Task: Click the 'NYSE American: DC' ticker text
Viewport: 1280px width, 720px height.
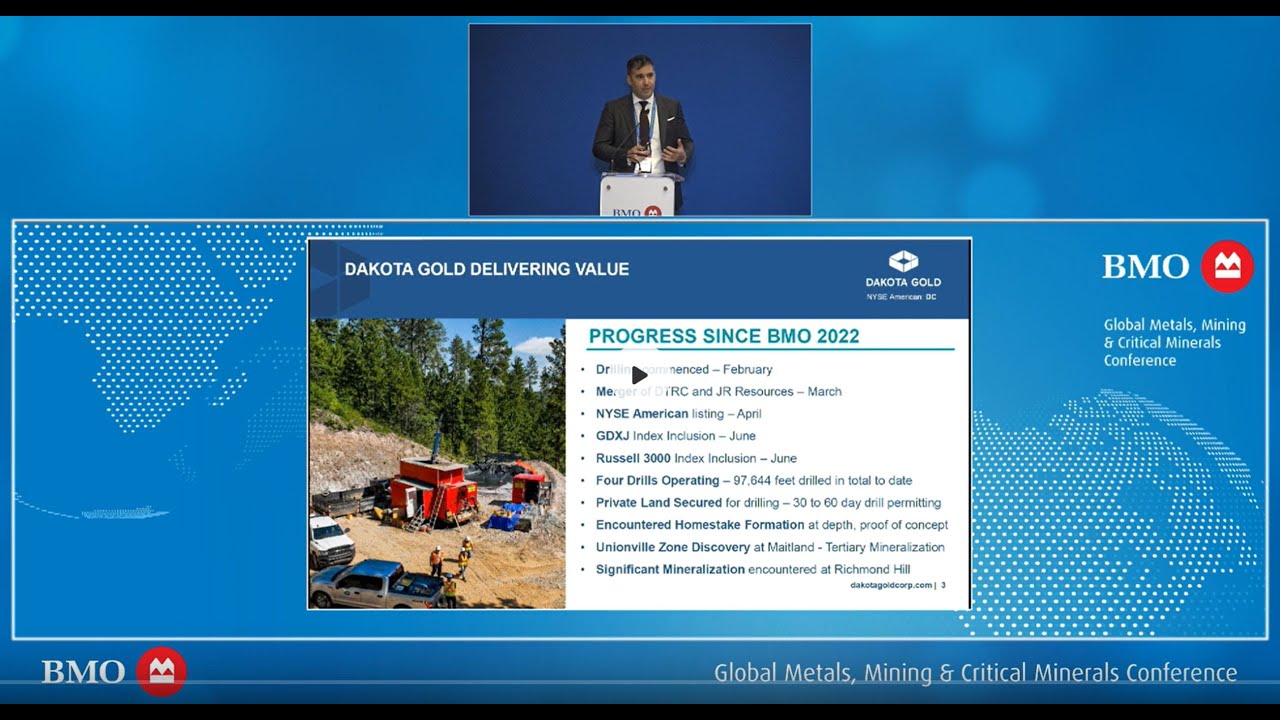Action: click(903, 297)
